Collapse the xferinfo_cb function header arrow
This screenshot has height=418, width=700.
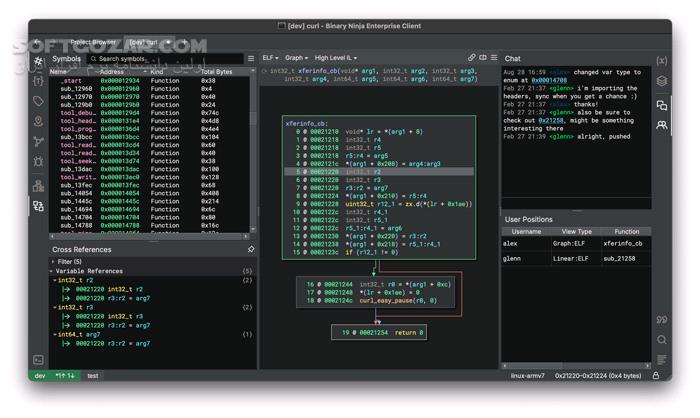pos(264,71)
